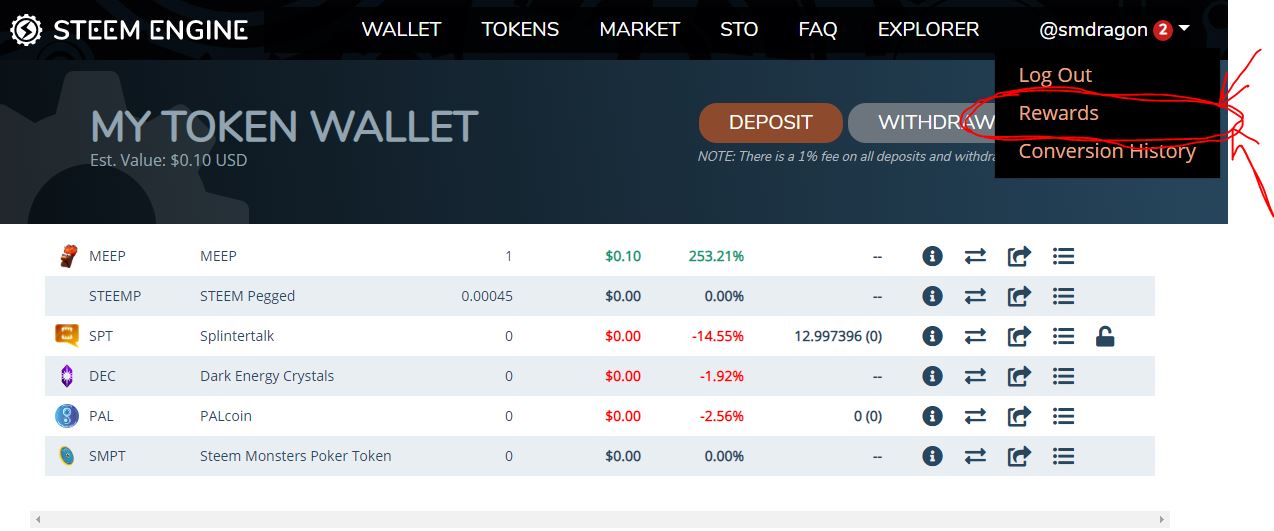Open market exchange for DEC
1274x531 pixels.
(975, 376)
